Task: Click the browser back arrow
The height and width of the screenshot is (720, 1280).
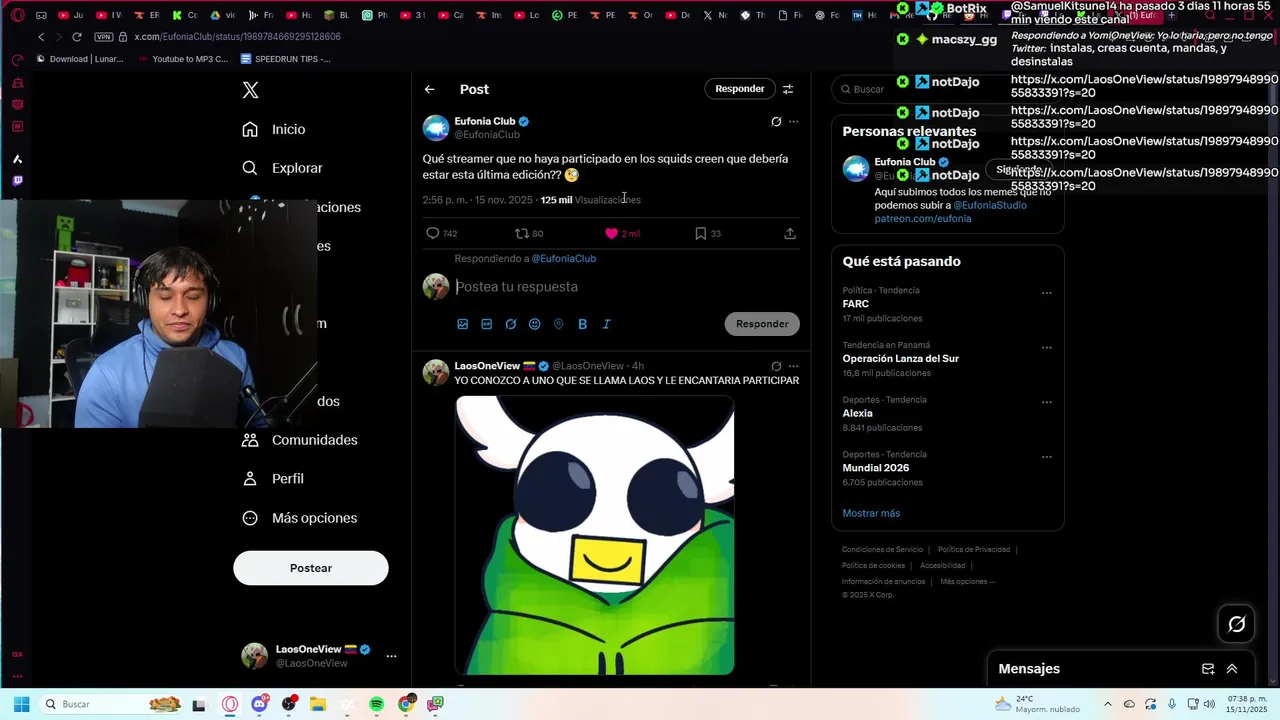Action: (41, 37)
